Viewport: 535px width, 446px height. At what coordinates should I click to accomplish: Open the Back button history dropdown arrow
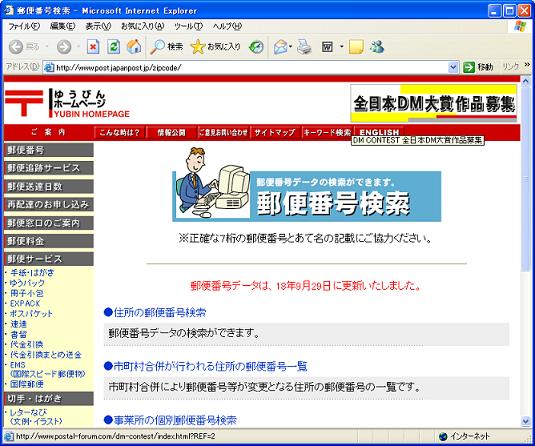point(47,47)
